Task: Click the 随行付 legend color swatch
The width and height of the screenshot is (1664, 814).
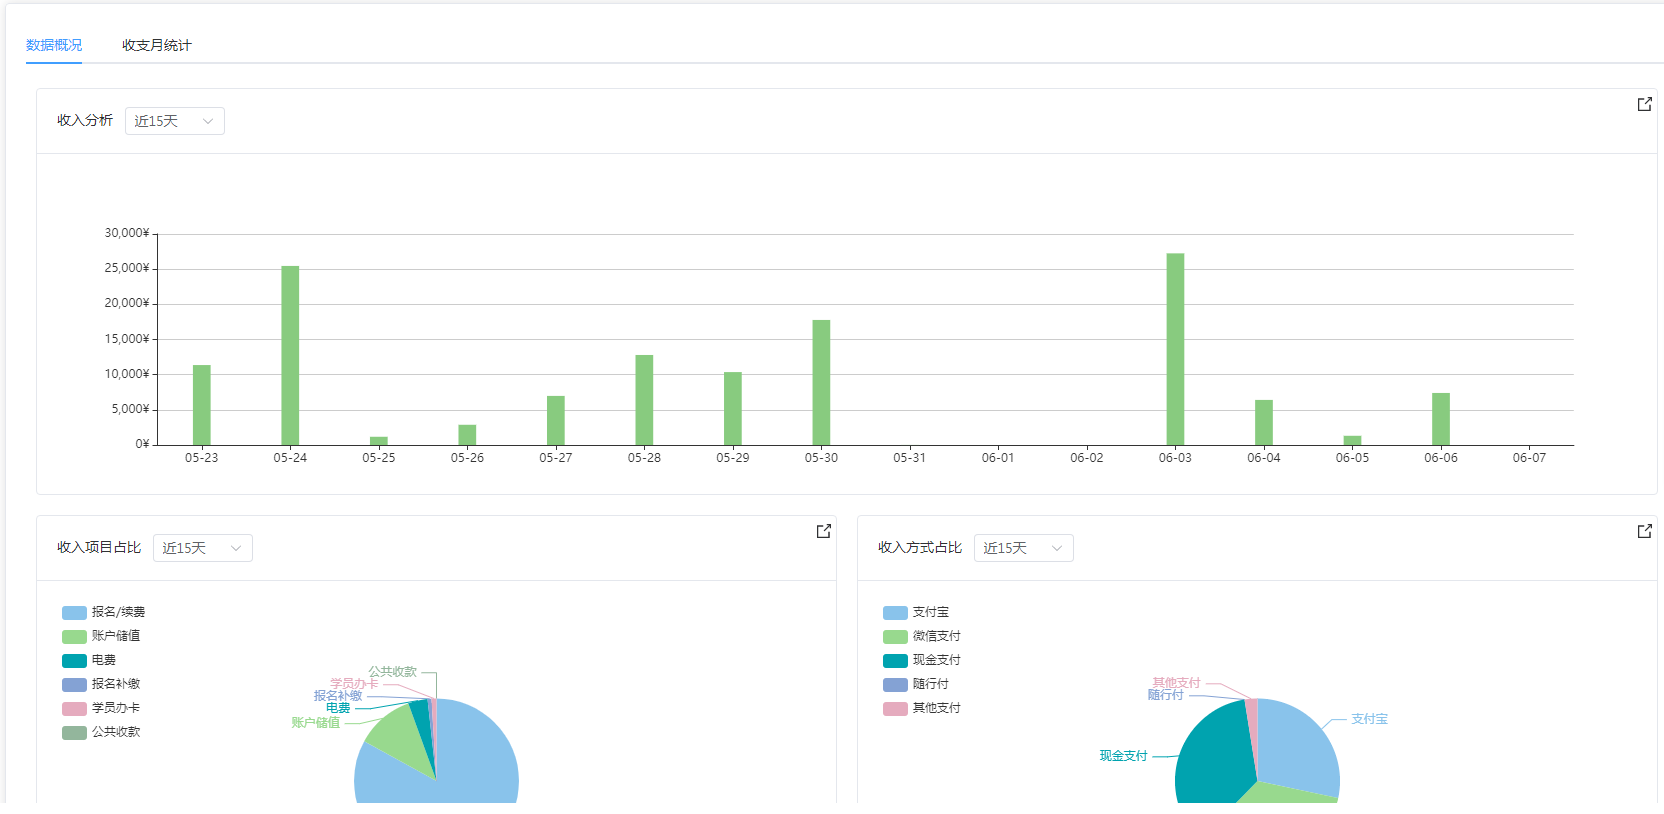Action: (x=895, y=684)
